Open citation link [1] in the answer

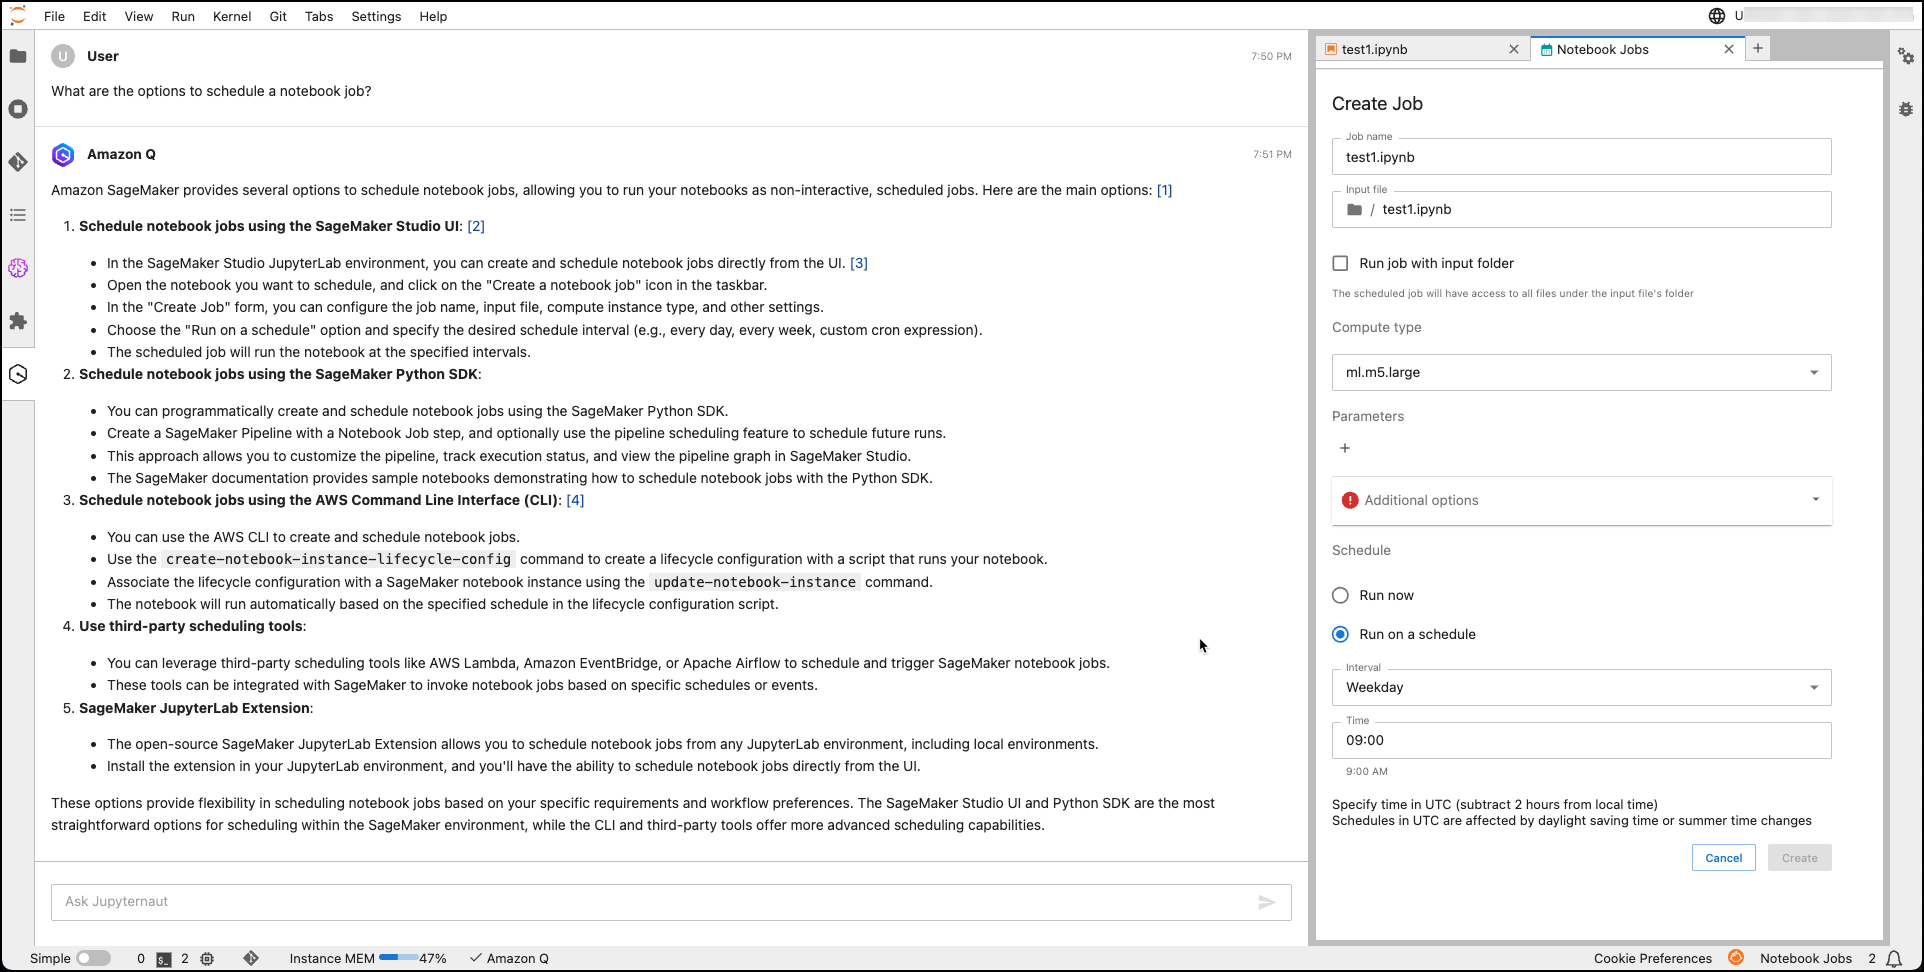coord(1165,191)
